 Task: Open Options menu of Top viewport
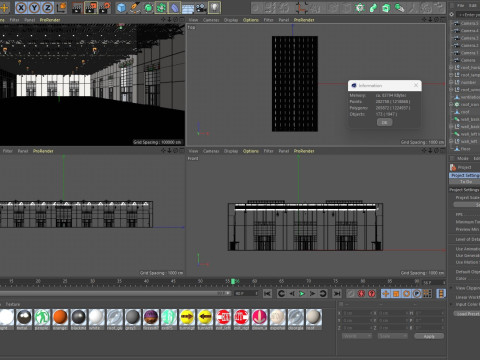coord(251,20)
